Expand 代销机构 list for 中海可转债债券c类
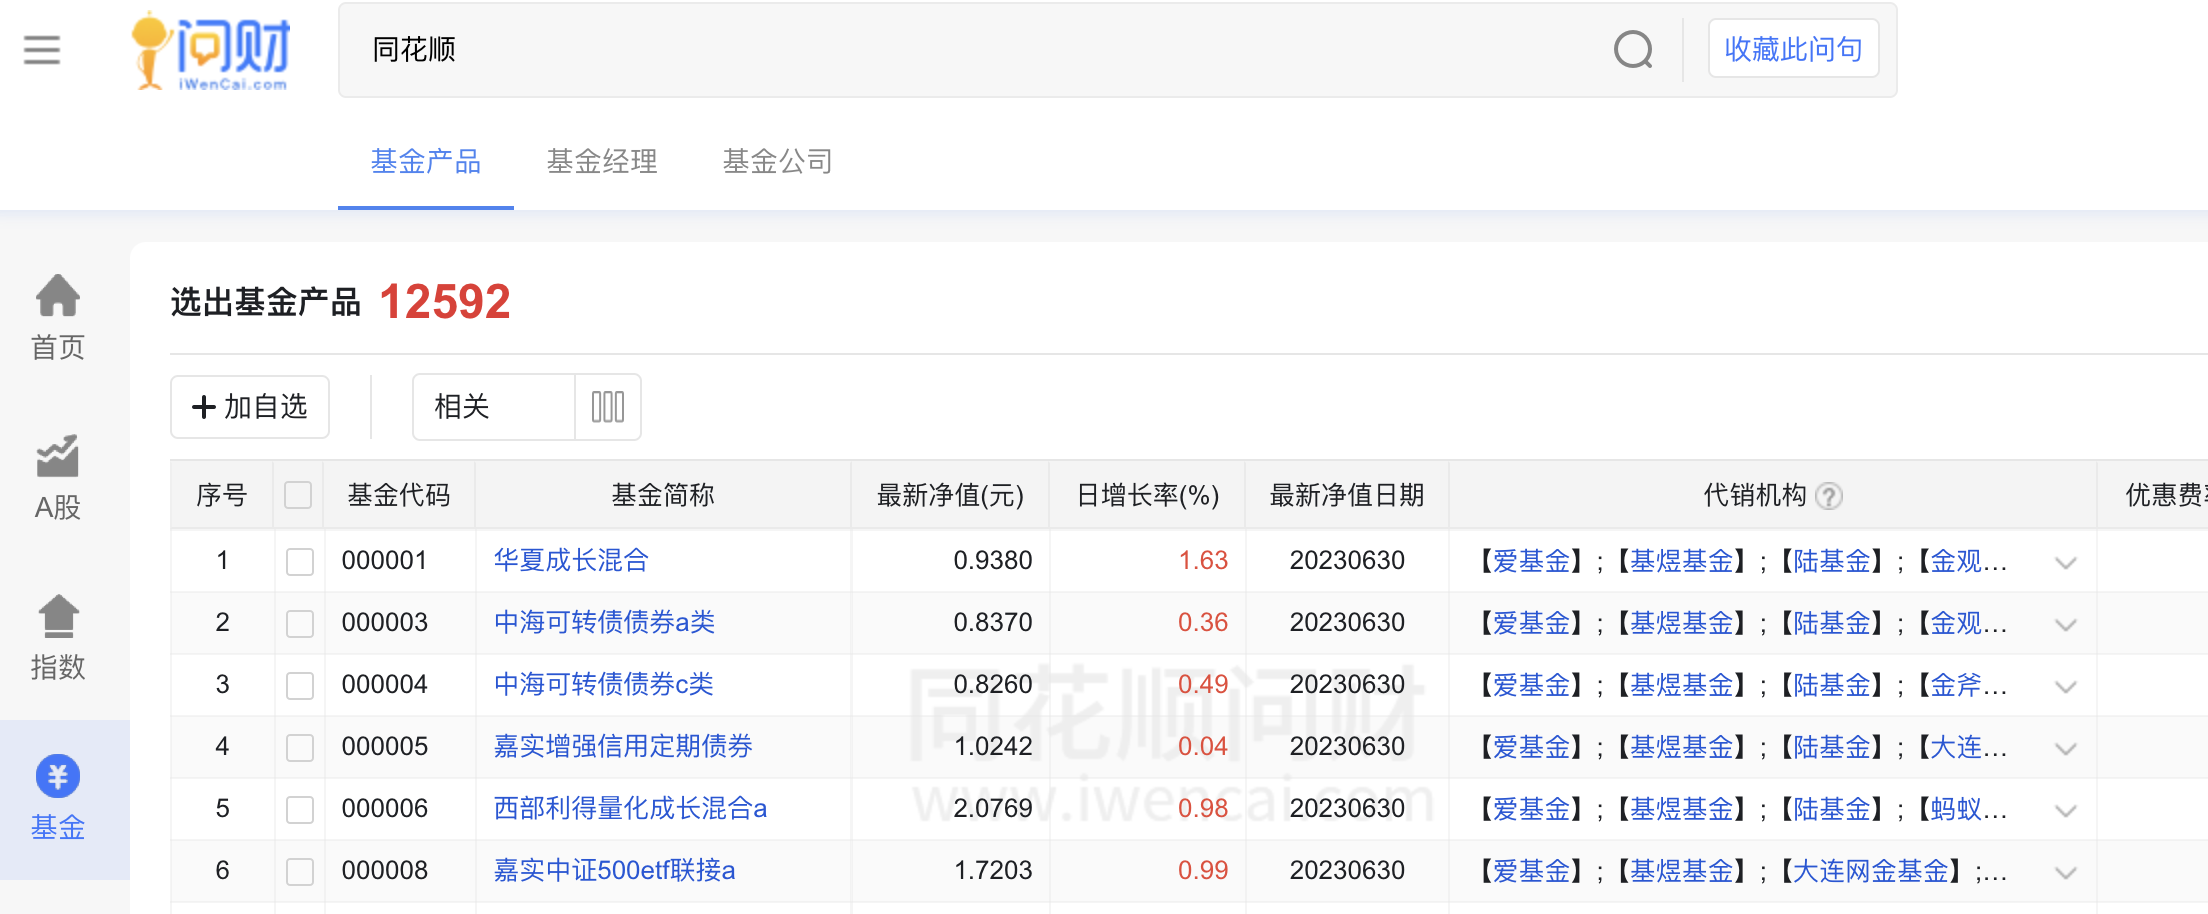The image size is (2208, 914). click(2066, 687)
